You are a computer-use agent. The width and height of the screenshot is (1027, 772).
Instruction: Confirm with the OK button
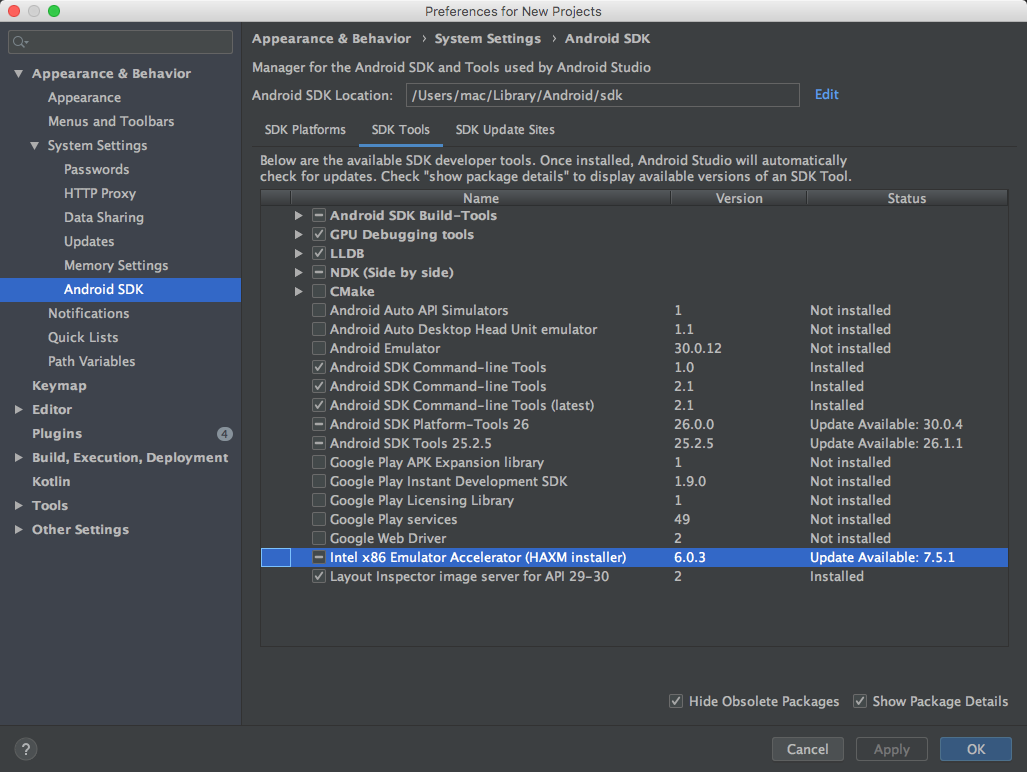tap(975, 749)
